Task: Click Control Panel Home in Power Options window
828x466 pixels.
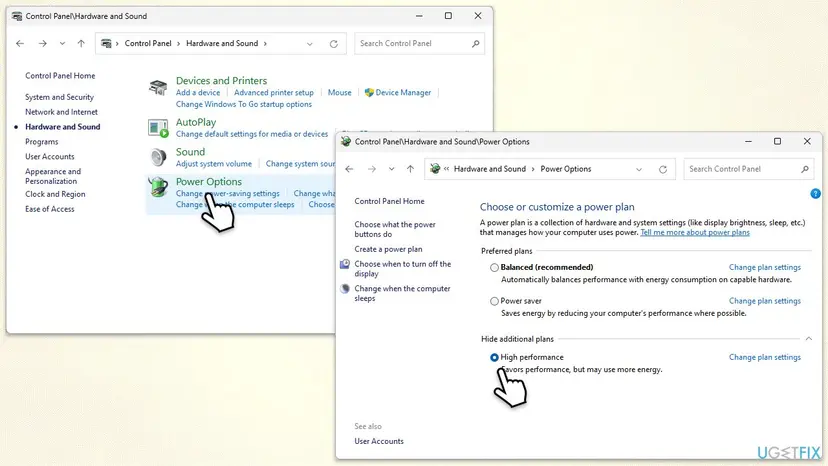Action: (x=389, y=201)
